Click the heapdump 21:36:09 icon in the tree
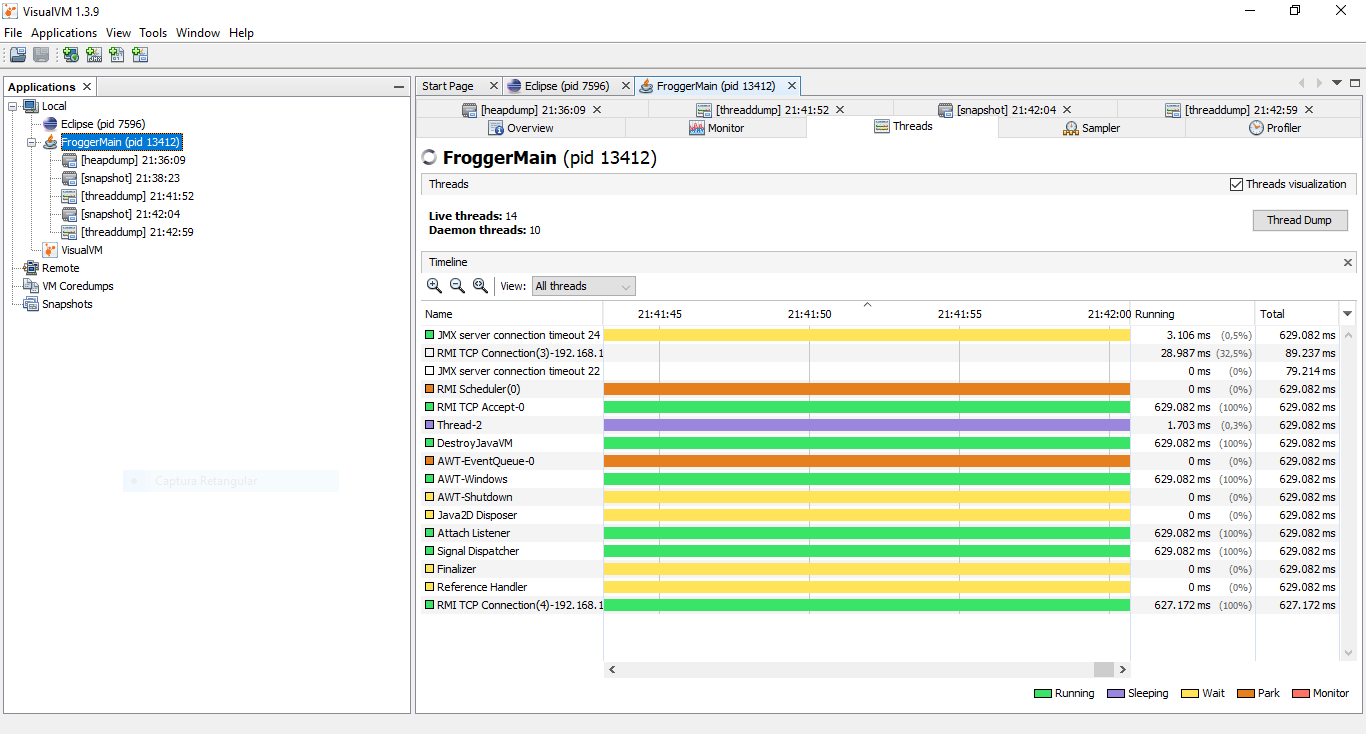The width and height of the screenshot is (1366, 734). [69, 160]
